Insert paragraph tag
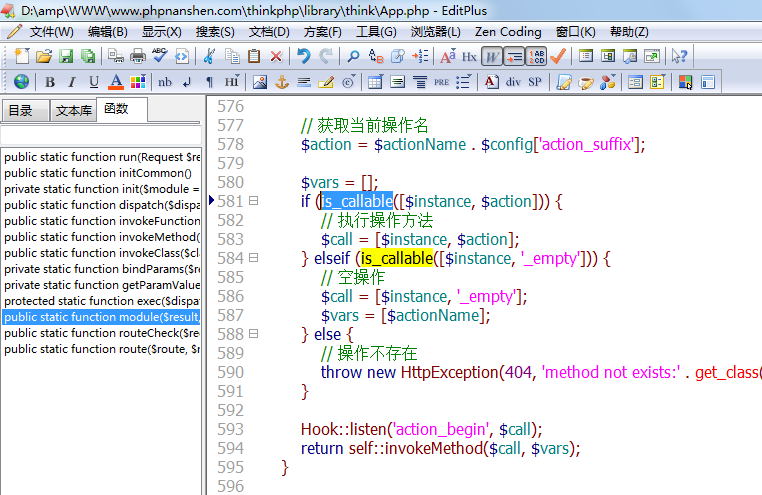Viewport: 762px width, 495px height. 209,82
